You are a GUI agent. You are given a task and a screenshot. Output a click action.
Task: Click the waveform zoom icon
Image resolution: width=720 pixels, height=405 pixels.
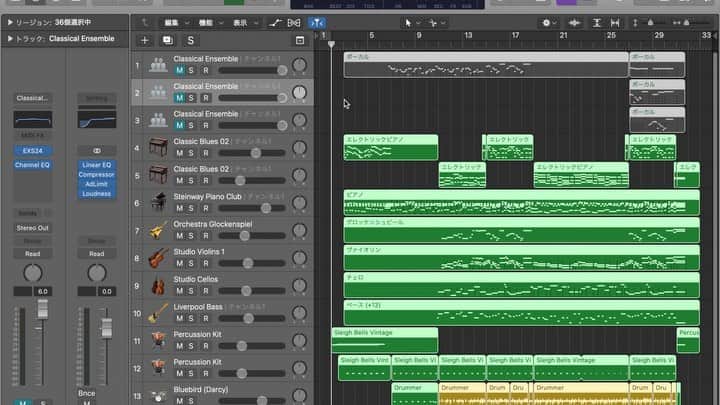(x=574, y=22)
